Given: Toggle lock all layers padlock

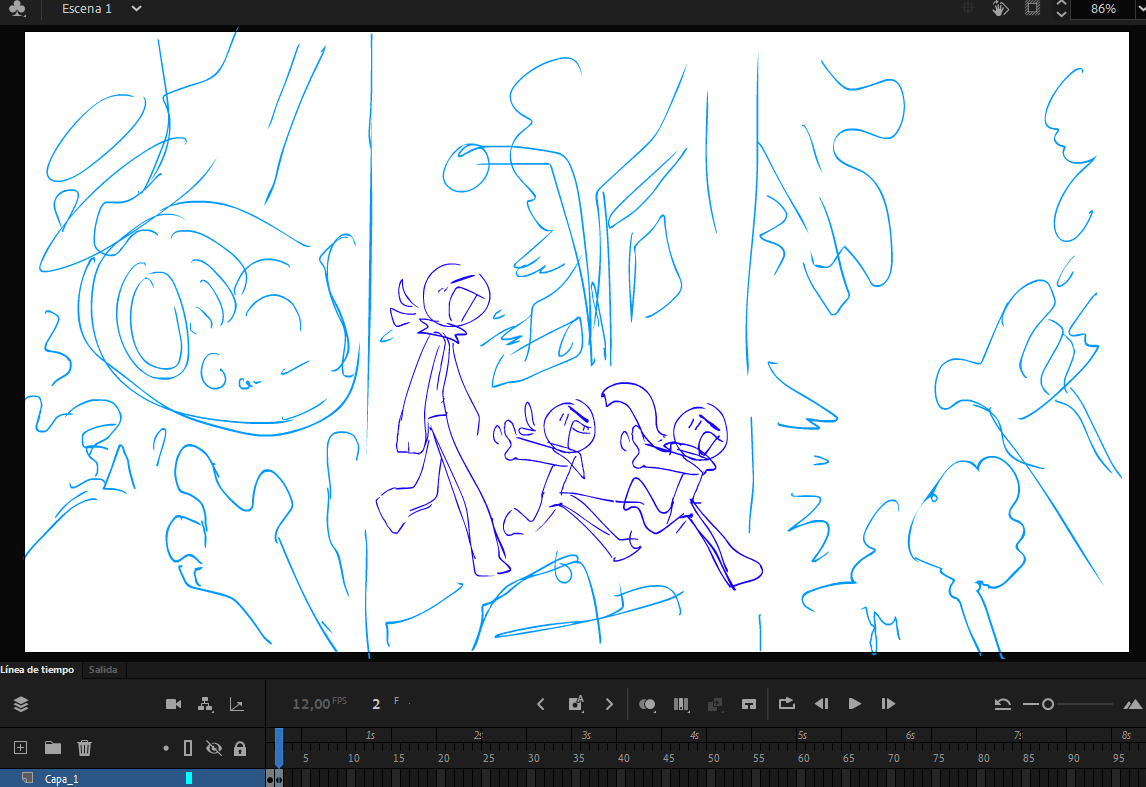Looking at the screenshot, I should (240, 748).
